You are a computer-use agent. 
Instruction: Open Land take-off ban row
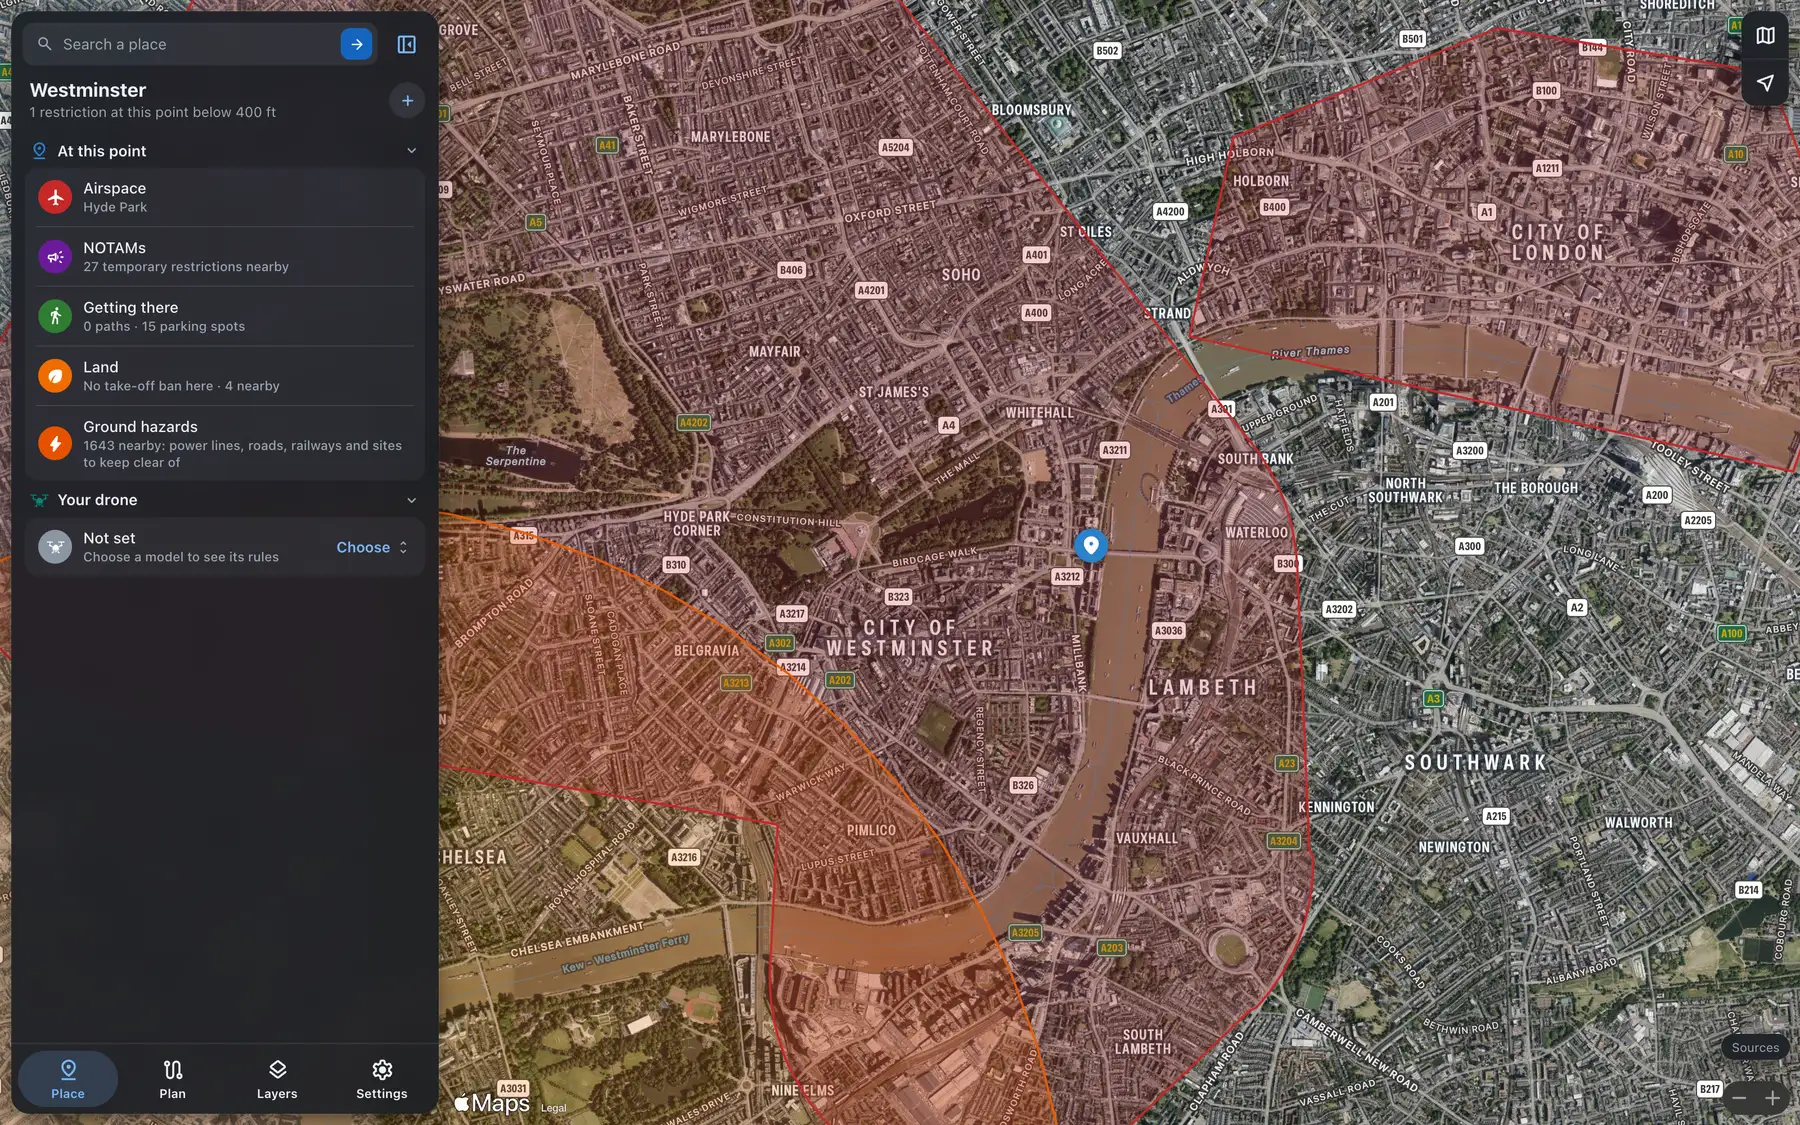[x=225, y=376]
